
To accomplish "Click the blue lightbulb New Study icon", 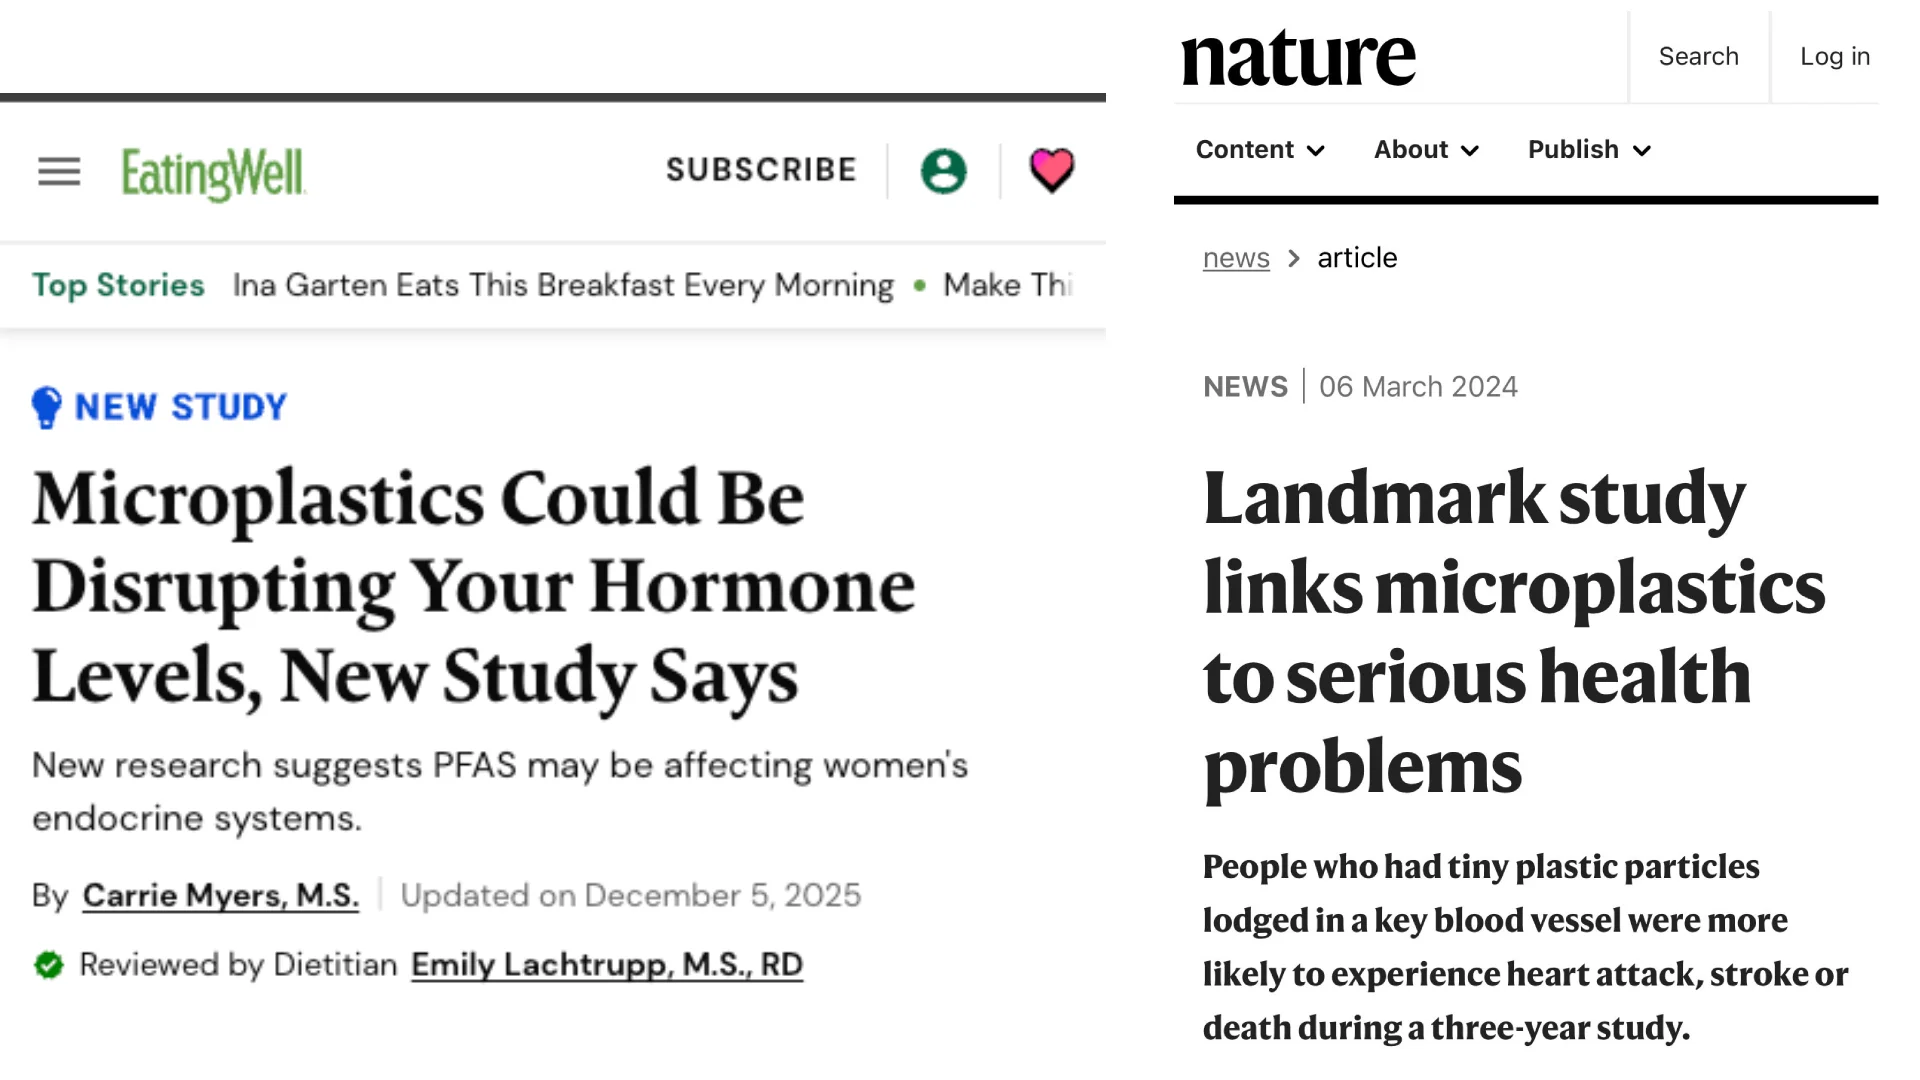I will [x=46, y=407].
